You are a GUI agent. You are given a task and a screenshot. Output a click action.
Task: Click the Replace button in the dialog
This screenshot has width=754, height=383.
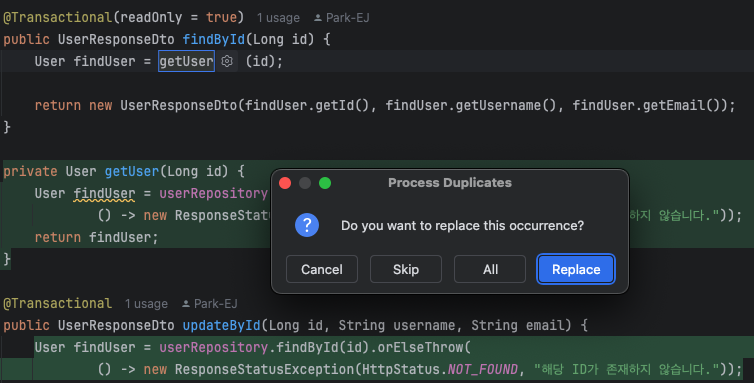coord(576,269)
